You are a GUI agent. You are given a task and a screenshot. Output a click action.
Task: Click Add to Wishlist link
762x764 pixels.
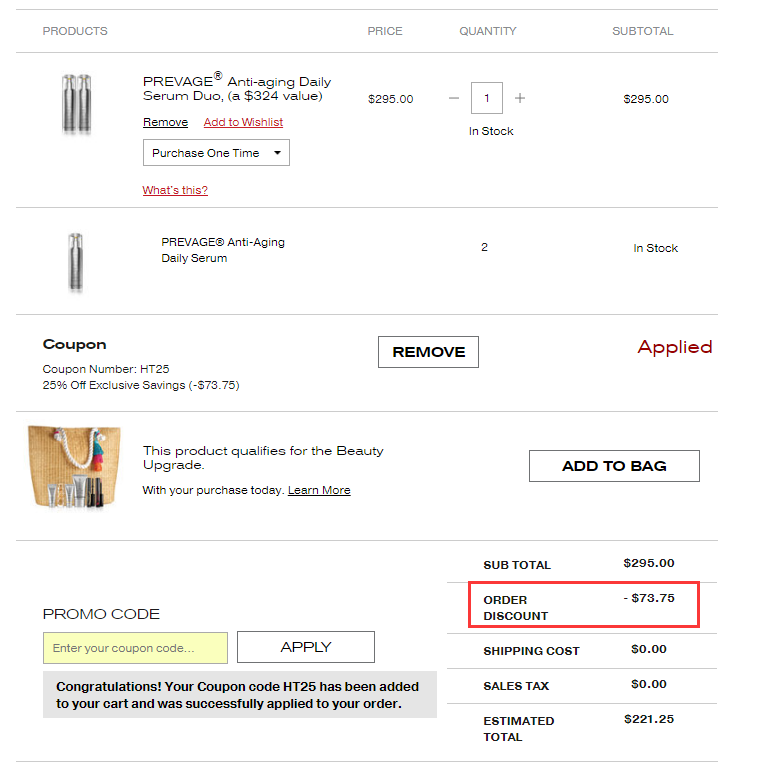click(243, 122)
